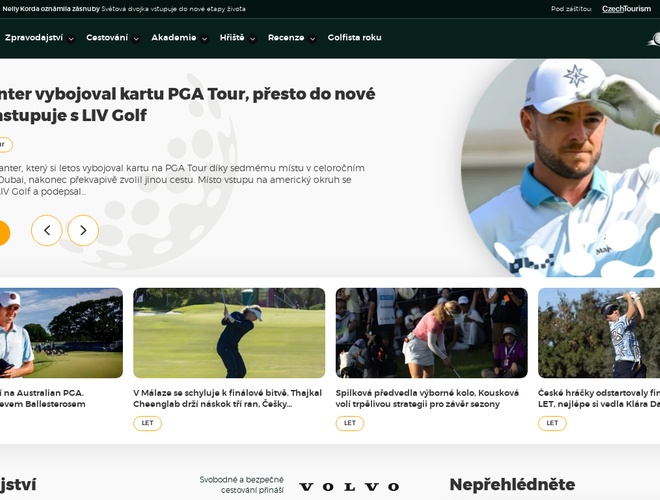
Task: Advance carousel with right arrow button
Action: [x=83, y=230]
